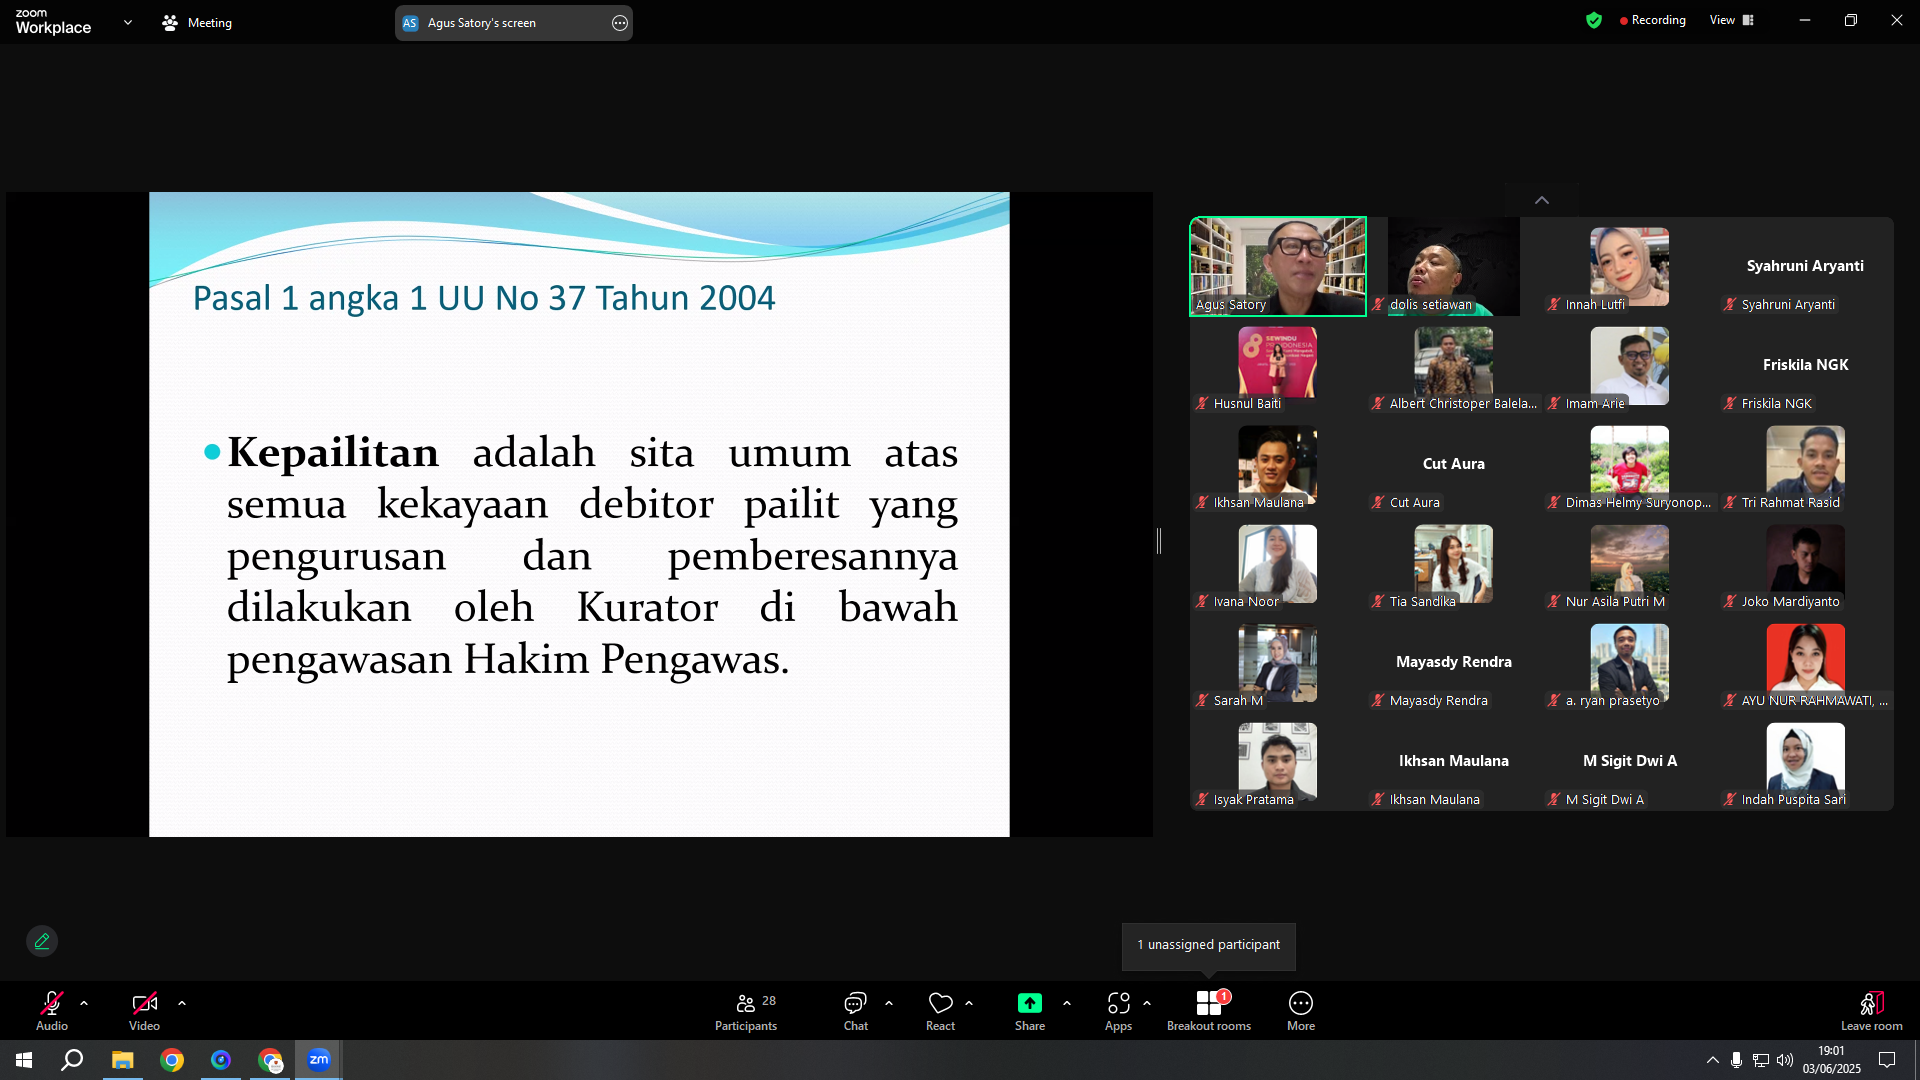1920x1080 pixels.
Task: Select dolis setiawan video thumbnail
Action: tap(1454, 266)
